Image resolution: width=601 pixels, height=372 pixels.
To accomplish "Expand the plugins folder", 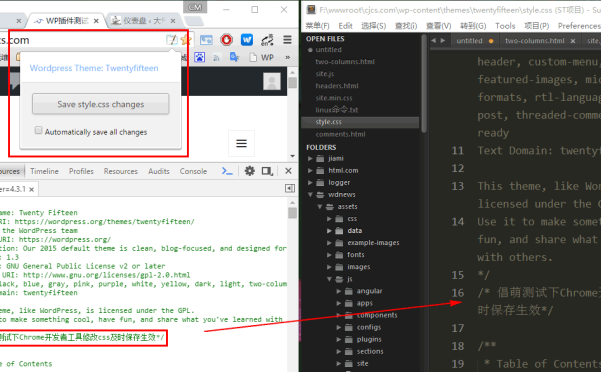I will coord(339,339).
